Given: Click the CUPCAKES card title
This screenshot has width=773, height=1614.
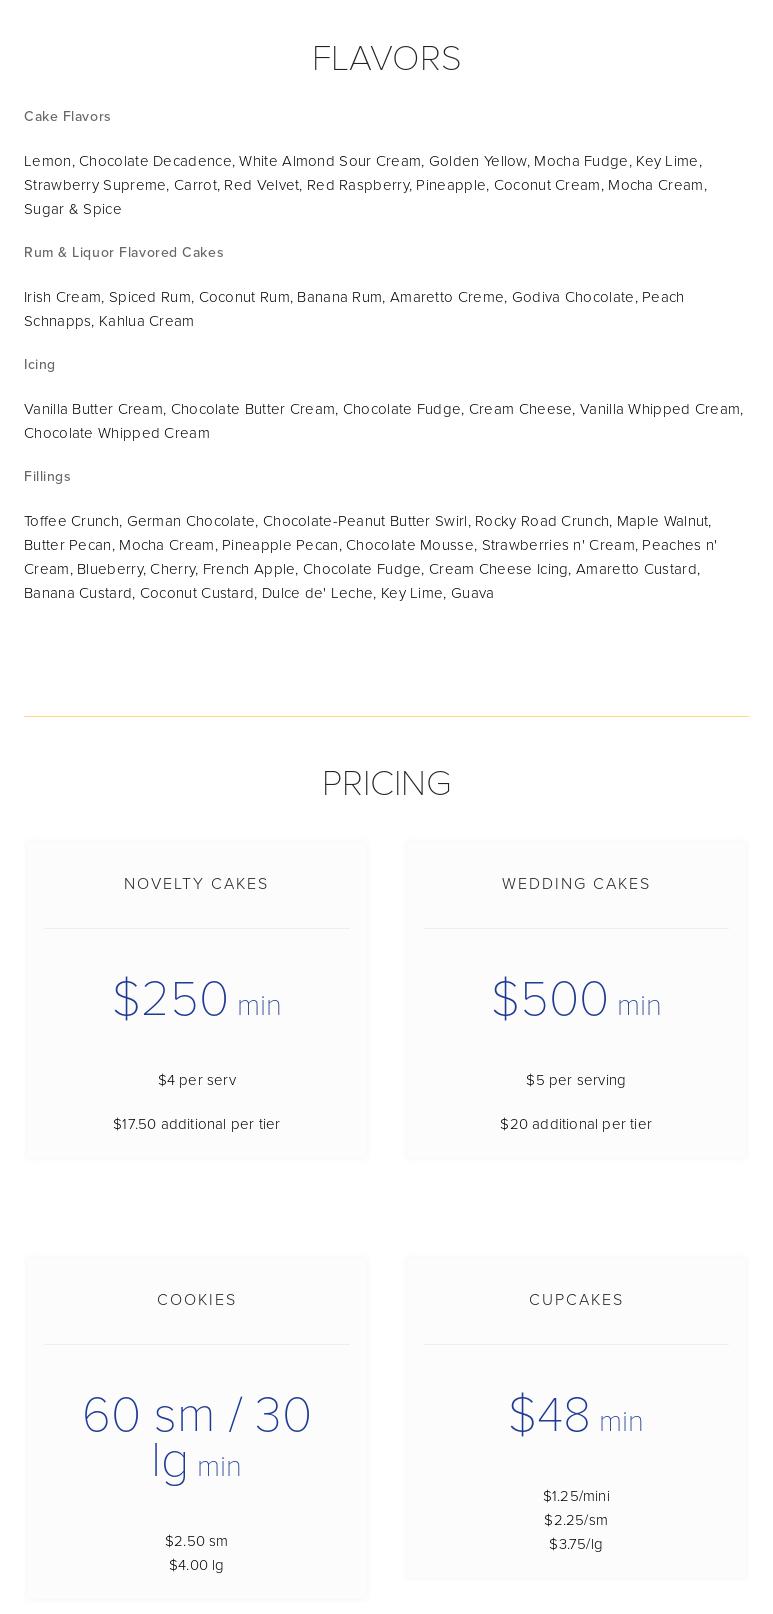Looking at the screenshot, I should [x=576, y=1300].
